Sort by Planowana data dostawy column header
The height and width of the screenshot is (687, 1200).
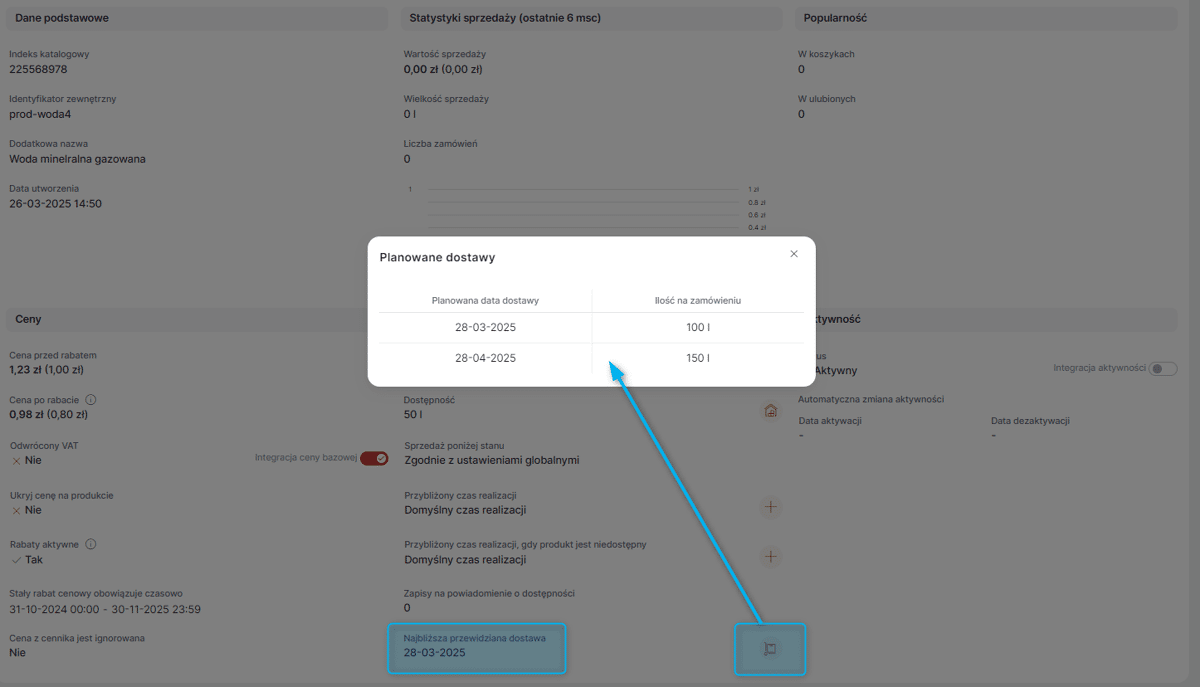[x=486, y=300]
